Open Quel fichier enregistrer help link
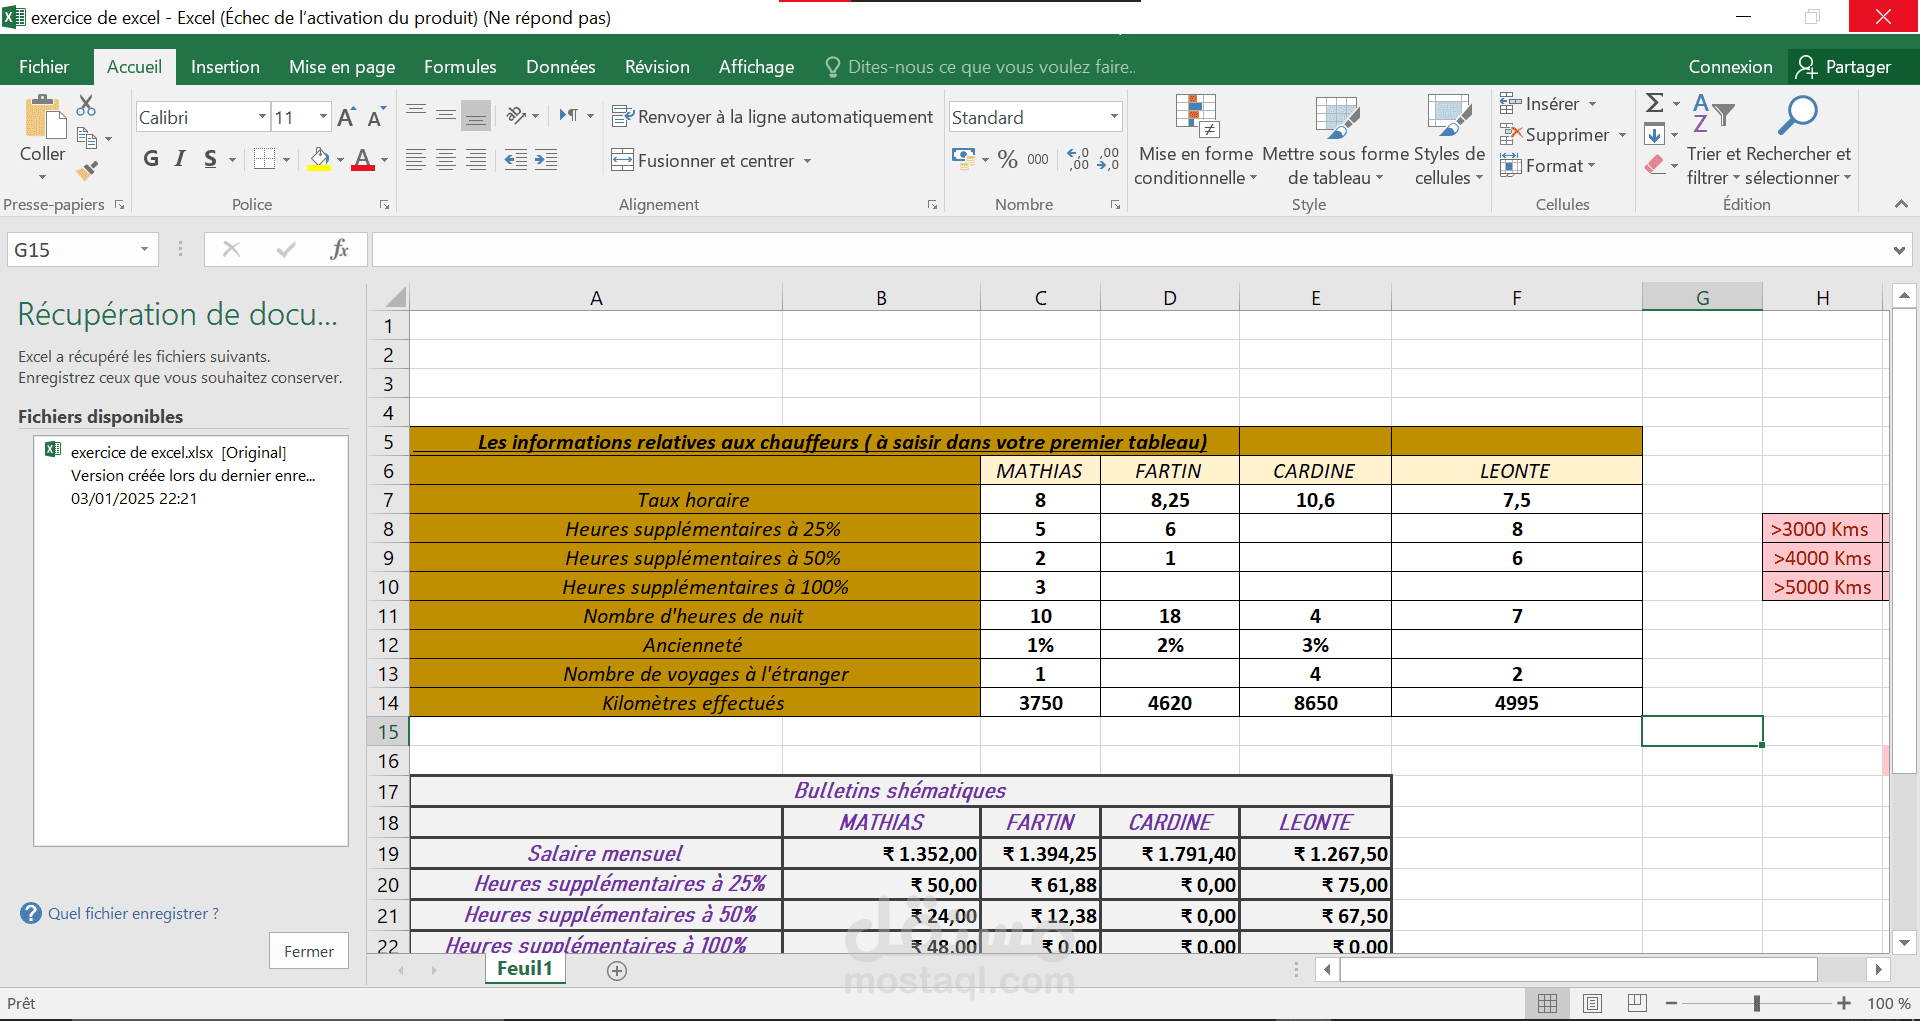Viewport: 1920px width, 1021px height. coord(133,913)
